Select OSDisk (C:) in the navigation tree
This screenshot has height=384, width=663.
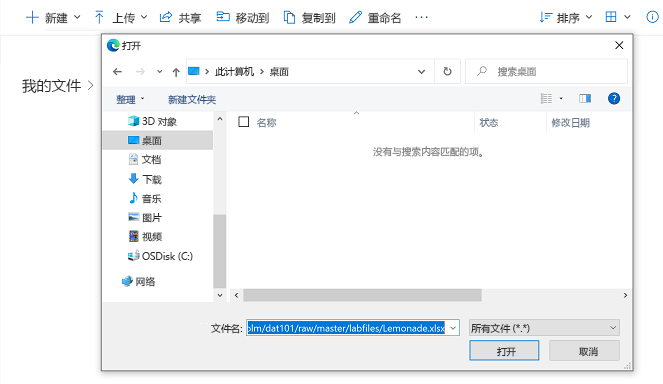click(160, 256)
